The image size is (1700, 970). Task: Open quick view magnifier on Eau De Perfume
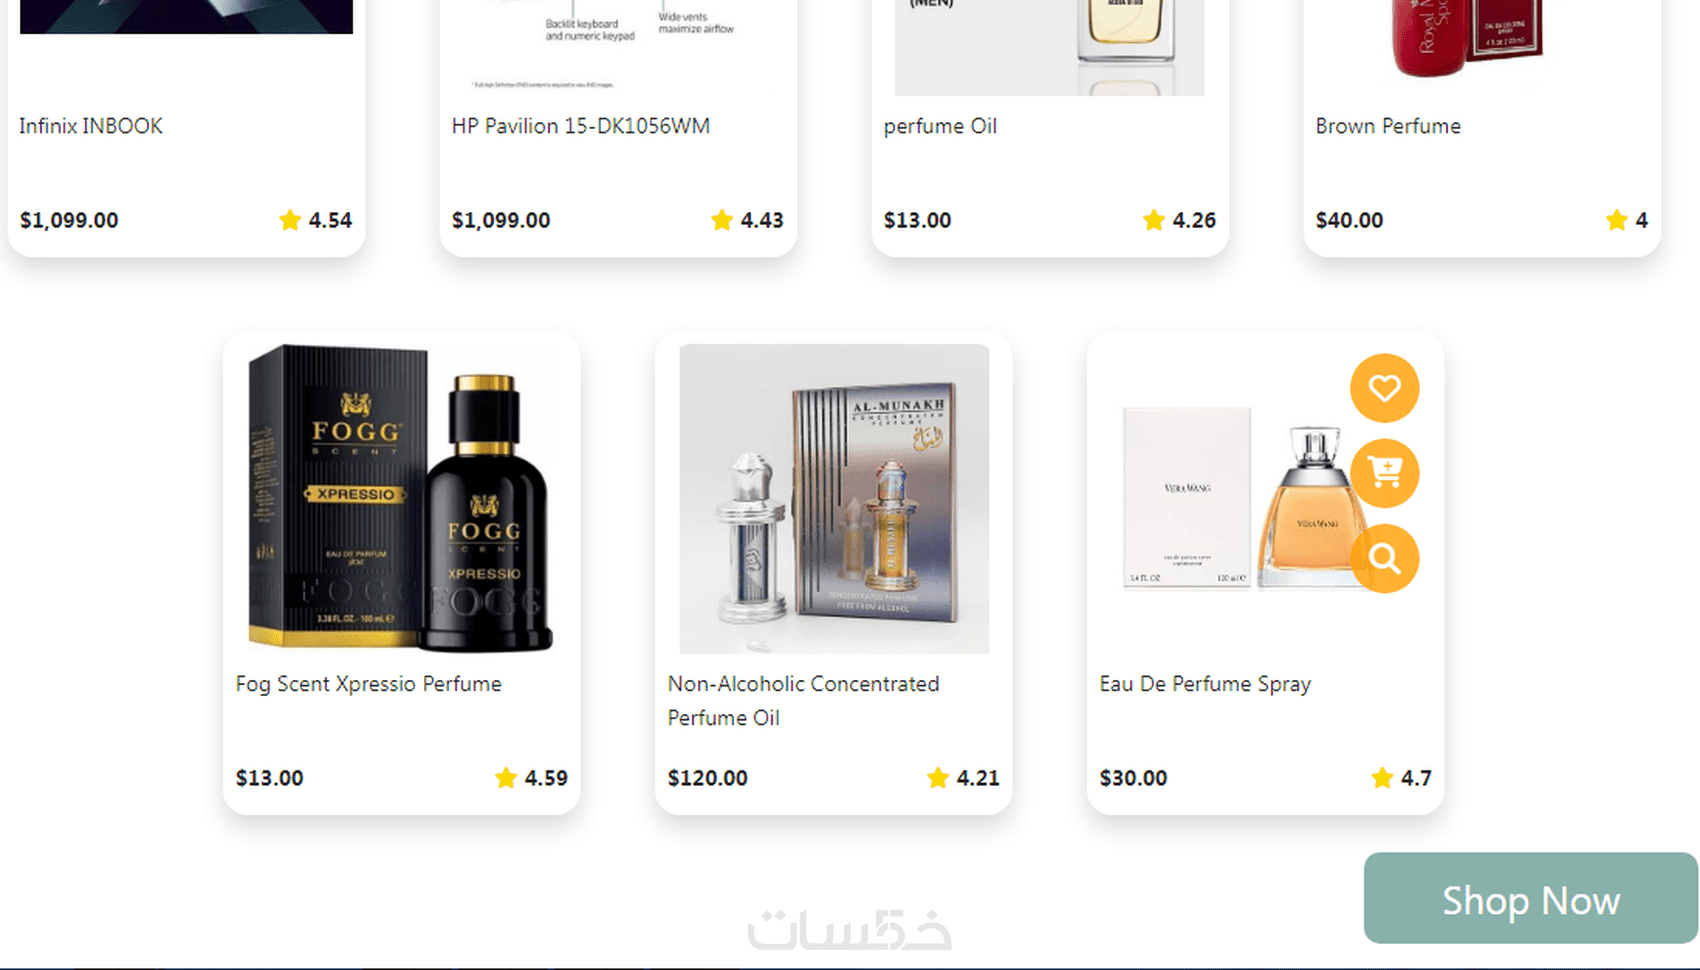pos(1384,558)
